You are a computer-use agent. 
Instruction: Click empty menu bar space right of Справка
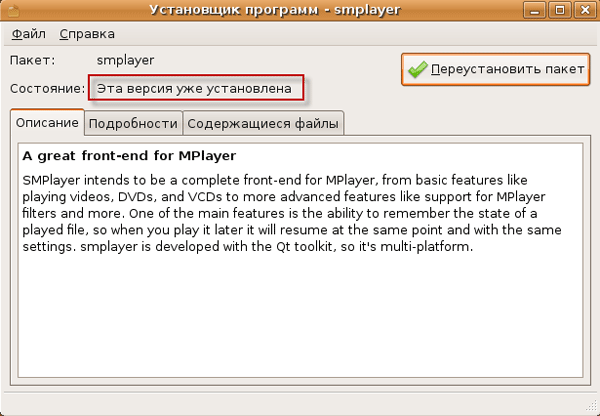pos(350,33)
